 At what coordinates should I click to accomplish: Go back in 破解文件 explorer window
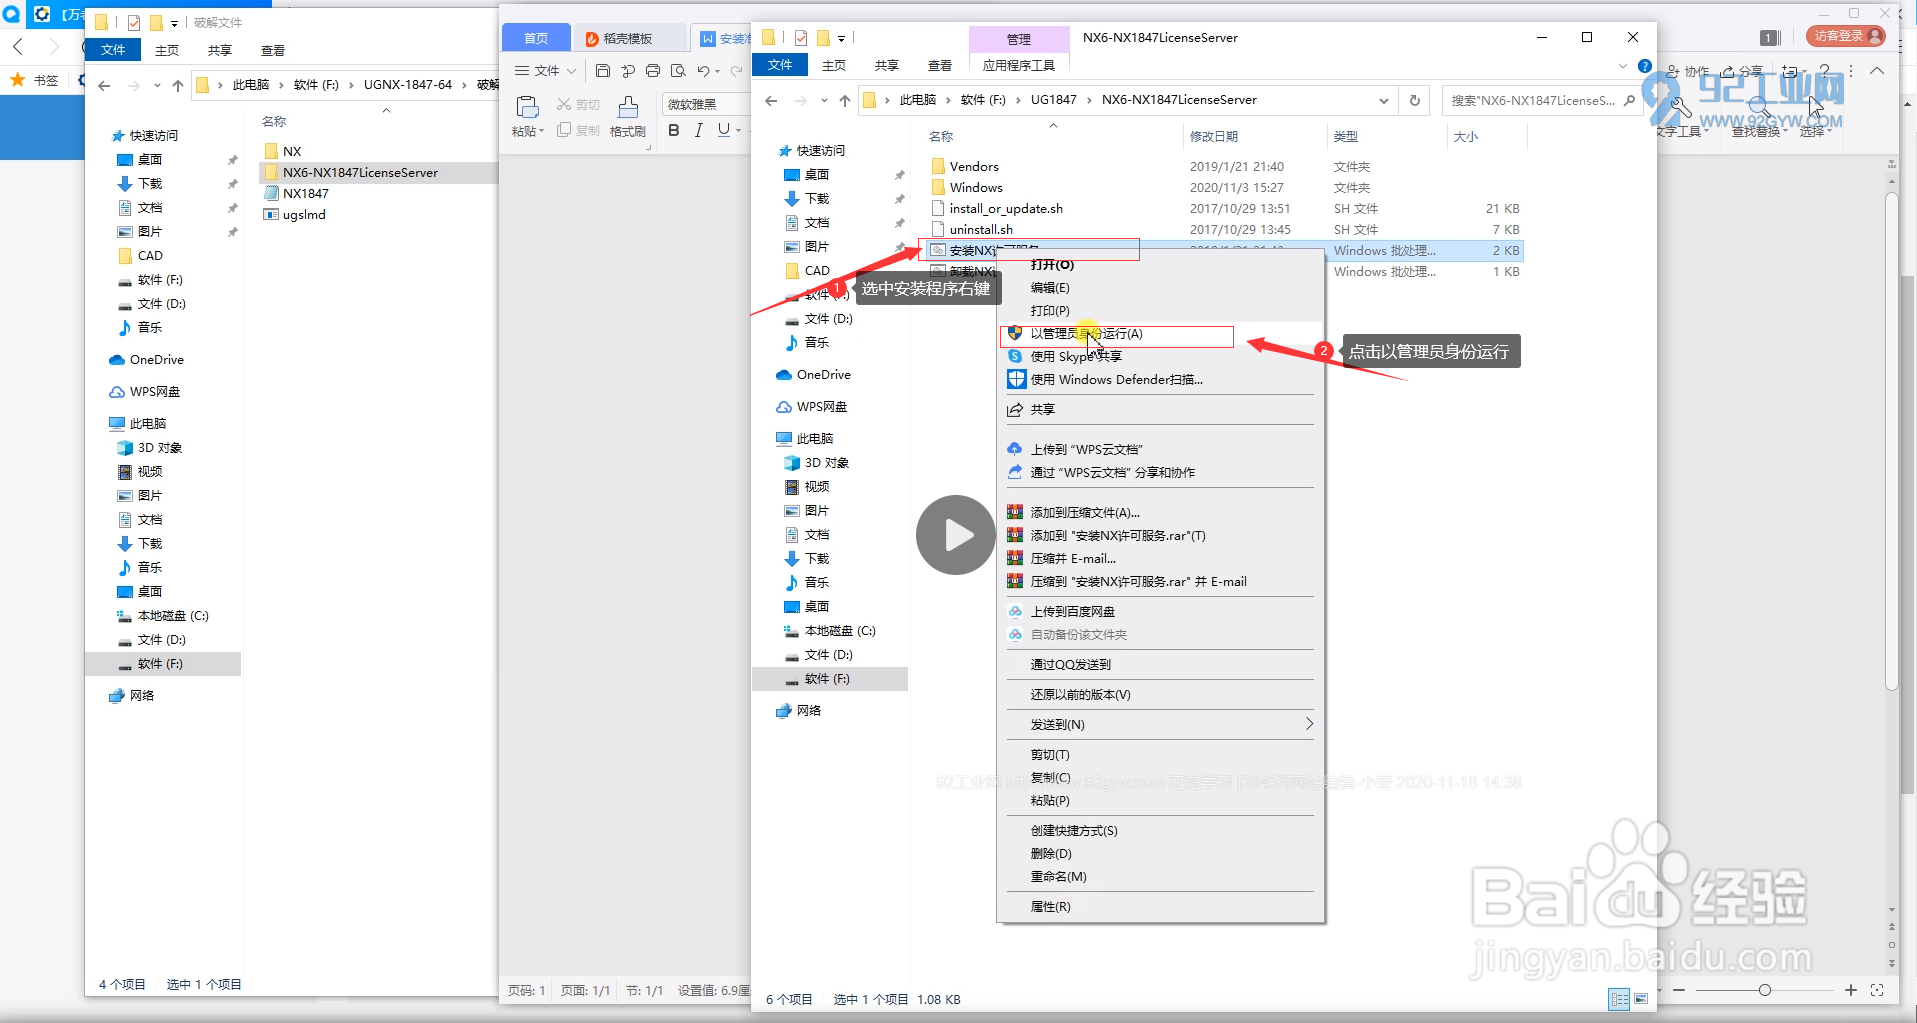(104, 85)
